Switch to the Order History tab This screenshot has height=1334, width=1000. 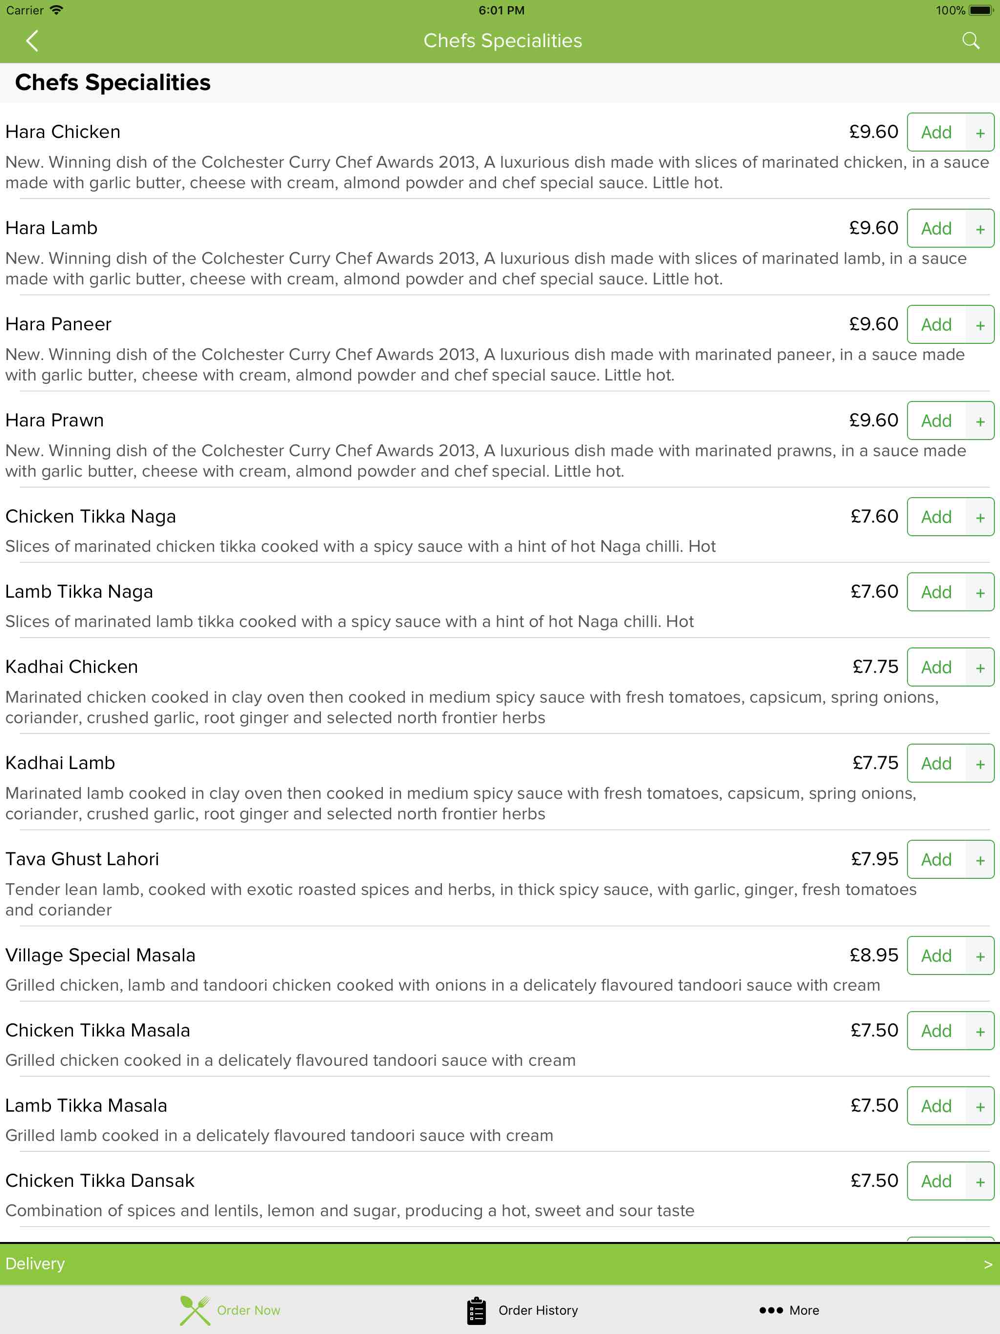click(522, 1310)
